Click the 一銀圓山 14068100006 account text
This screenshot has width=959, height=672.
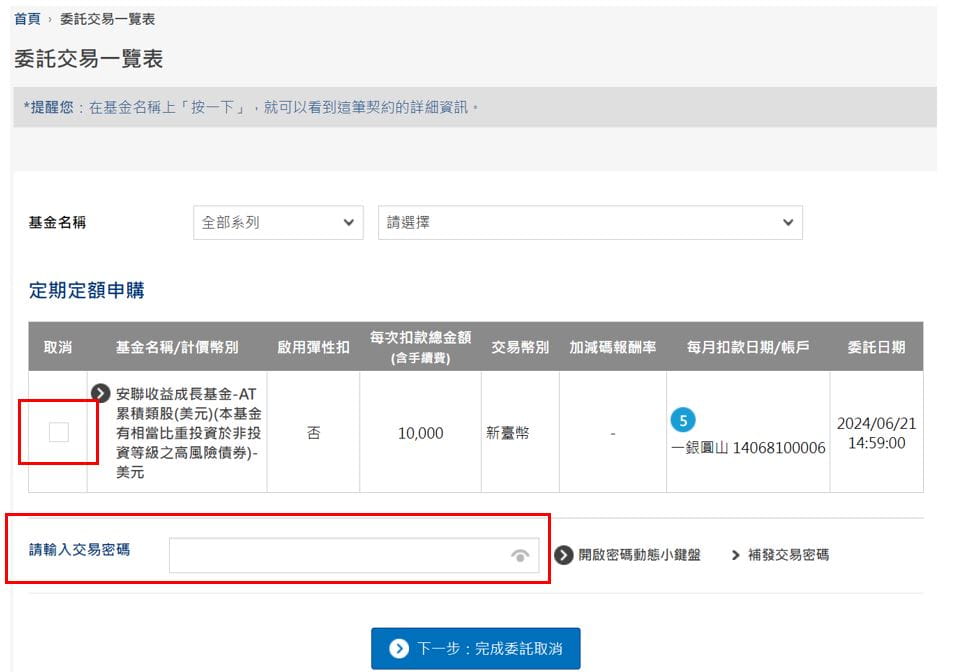748,447
